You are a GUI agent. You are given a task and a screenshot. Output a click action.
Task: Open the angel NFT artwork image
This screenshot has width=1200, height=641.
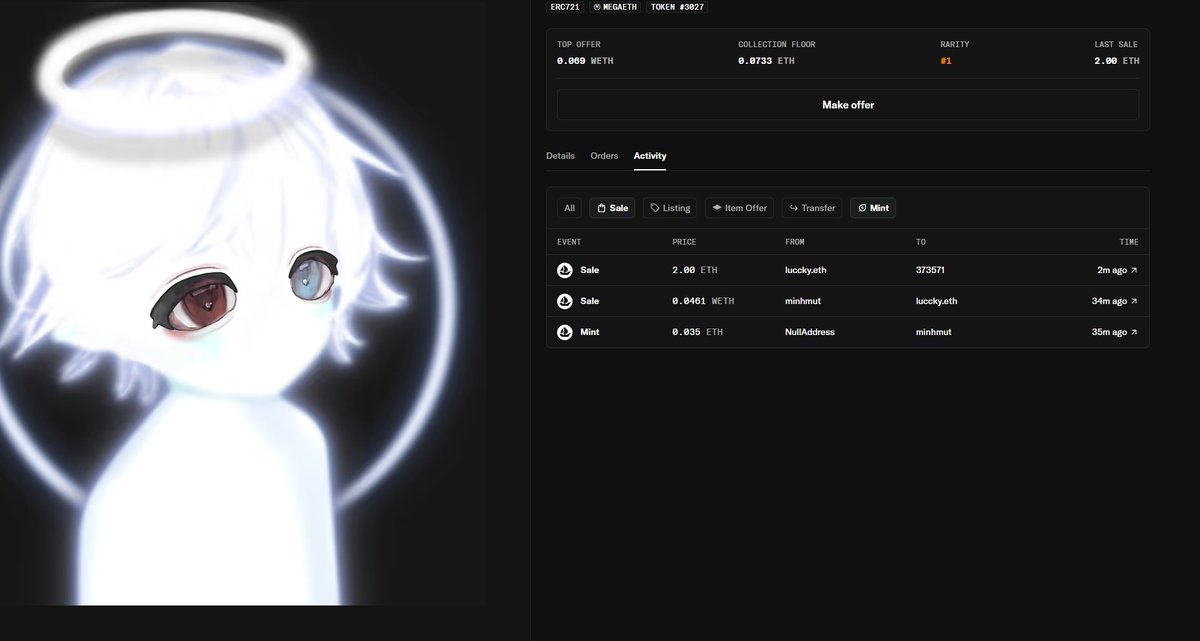tap(243, 302)
